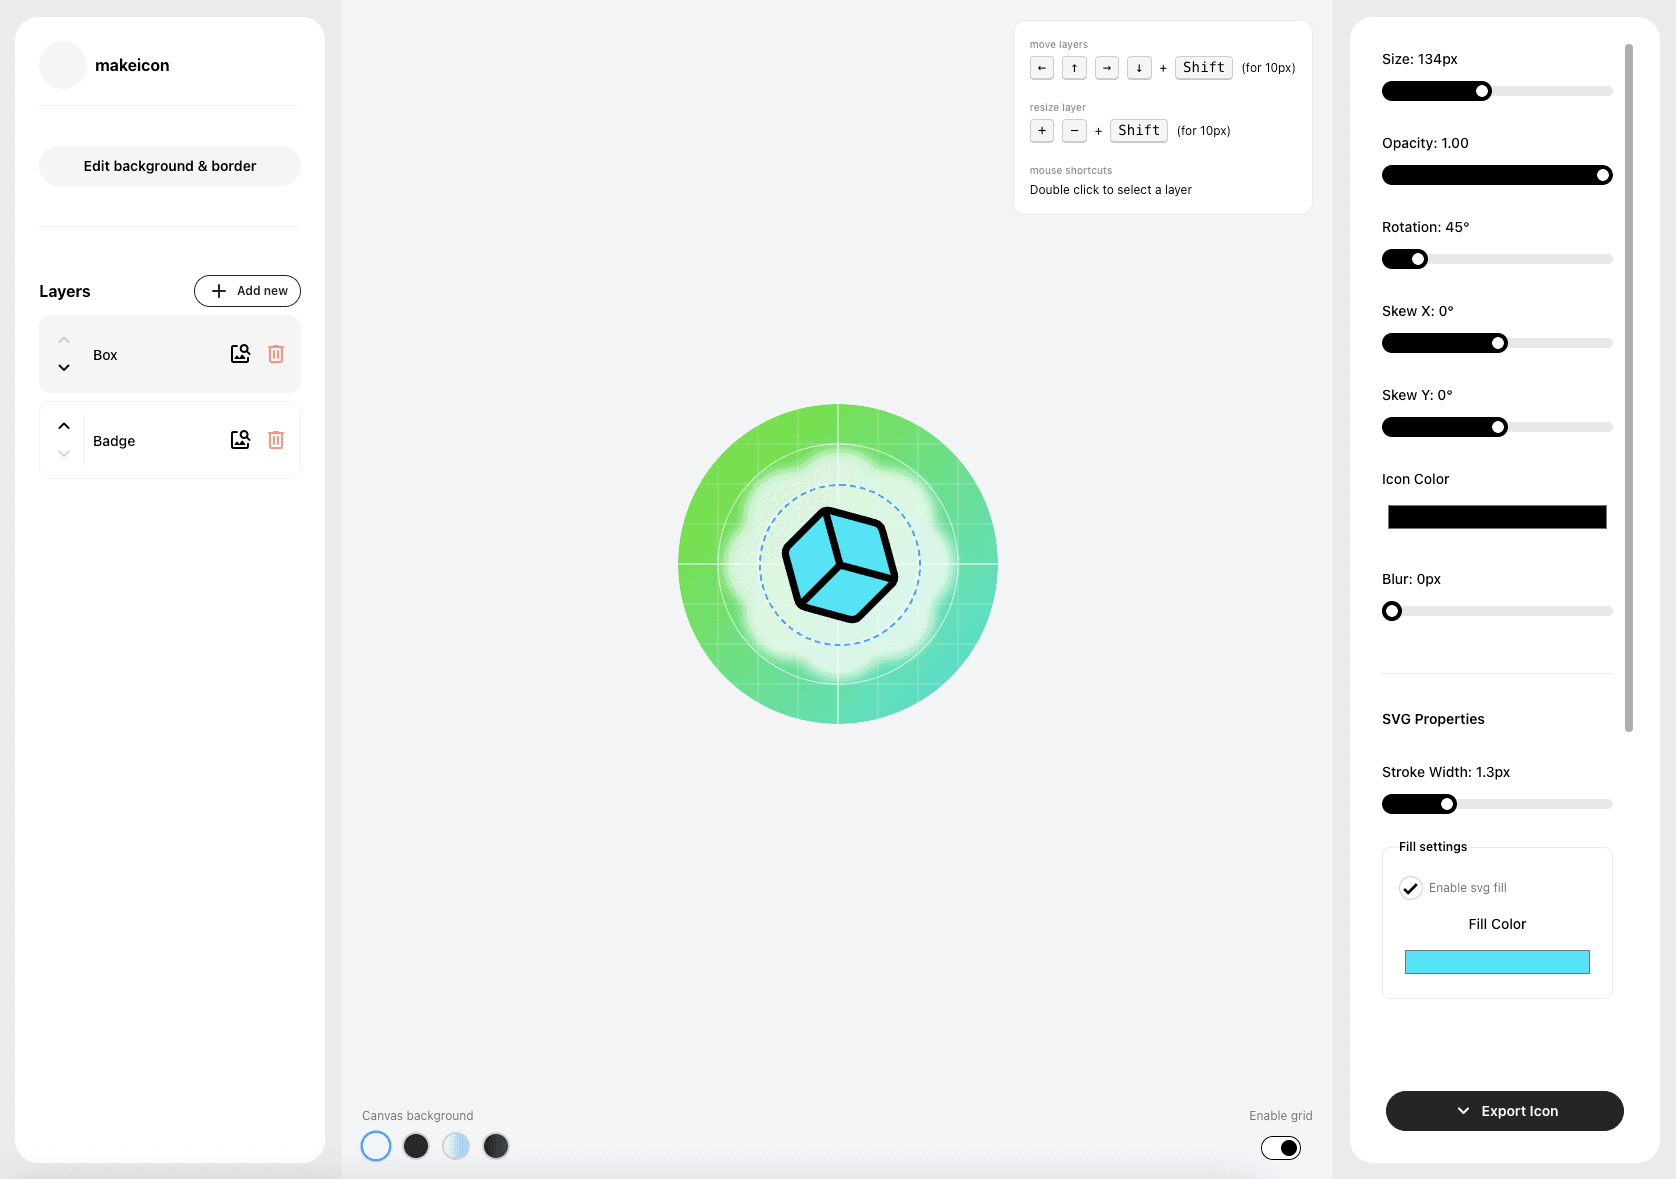Click the Layers heading
Image resolution: width=1676 pixels, height=1179 pixels.
click(65, 291)
